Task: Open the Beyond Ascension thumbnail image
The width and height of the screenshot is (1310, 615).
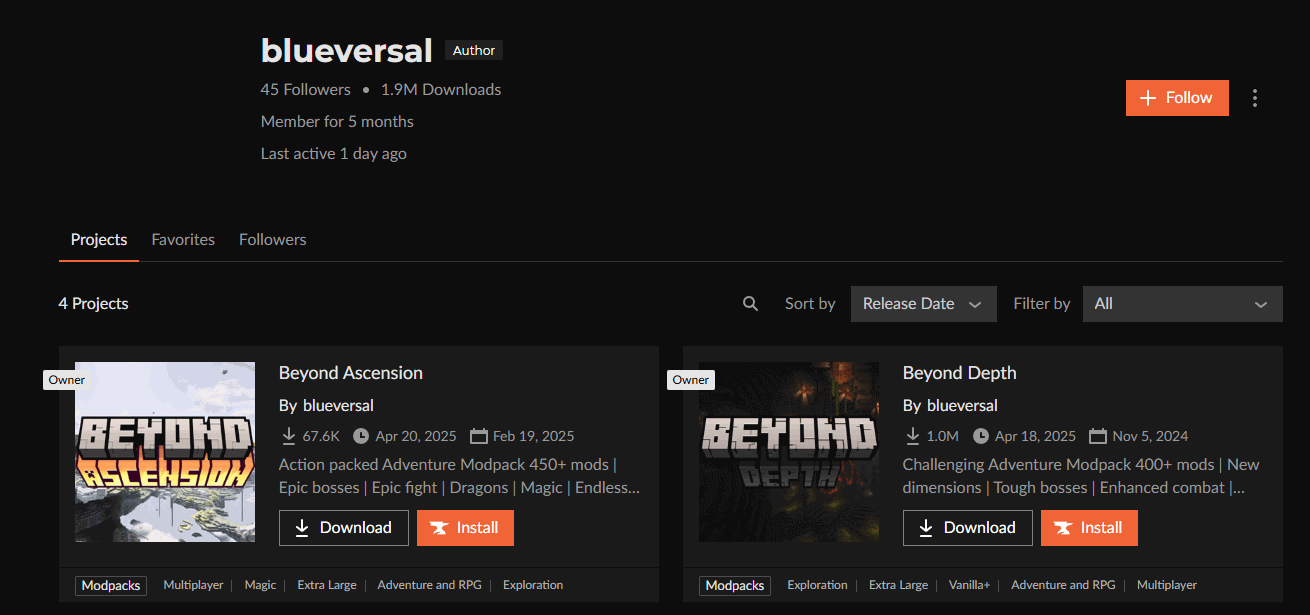Action: [165, 452]
